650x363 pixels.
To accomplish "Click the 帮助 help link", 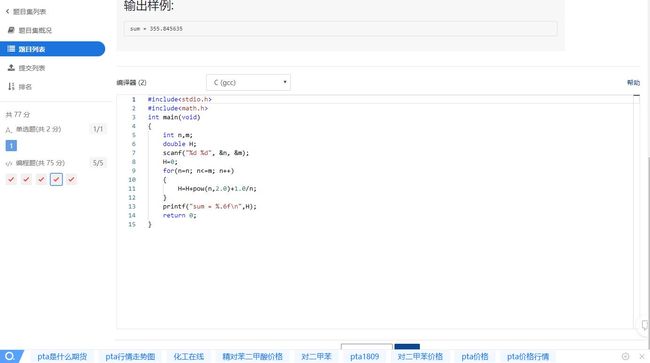I will (x=633, y=82).
